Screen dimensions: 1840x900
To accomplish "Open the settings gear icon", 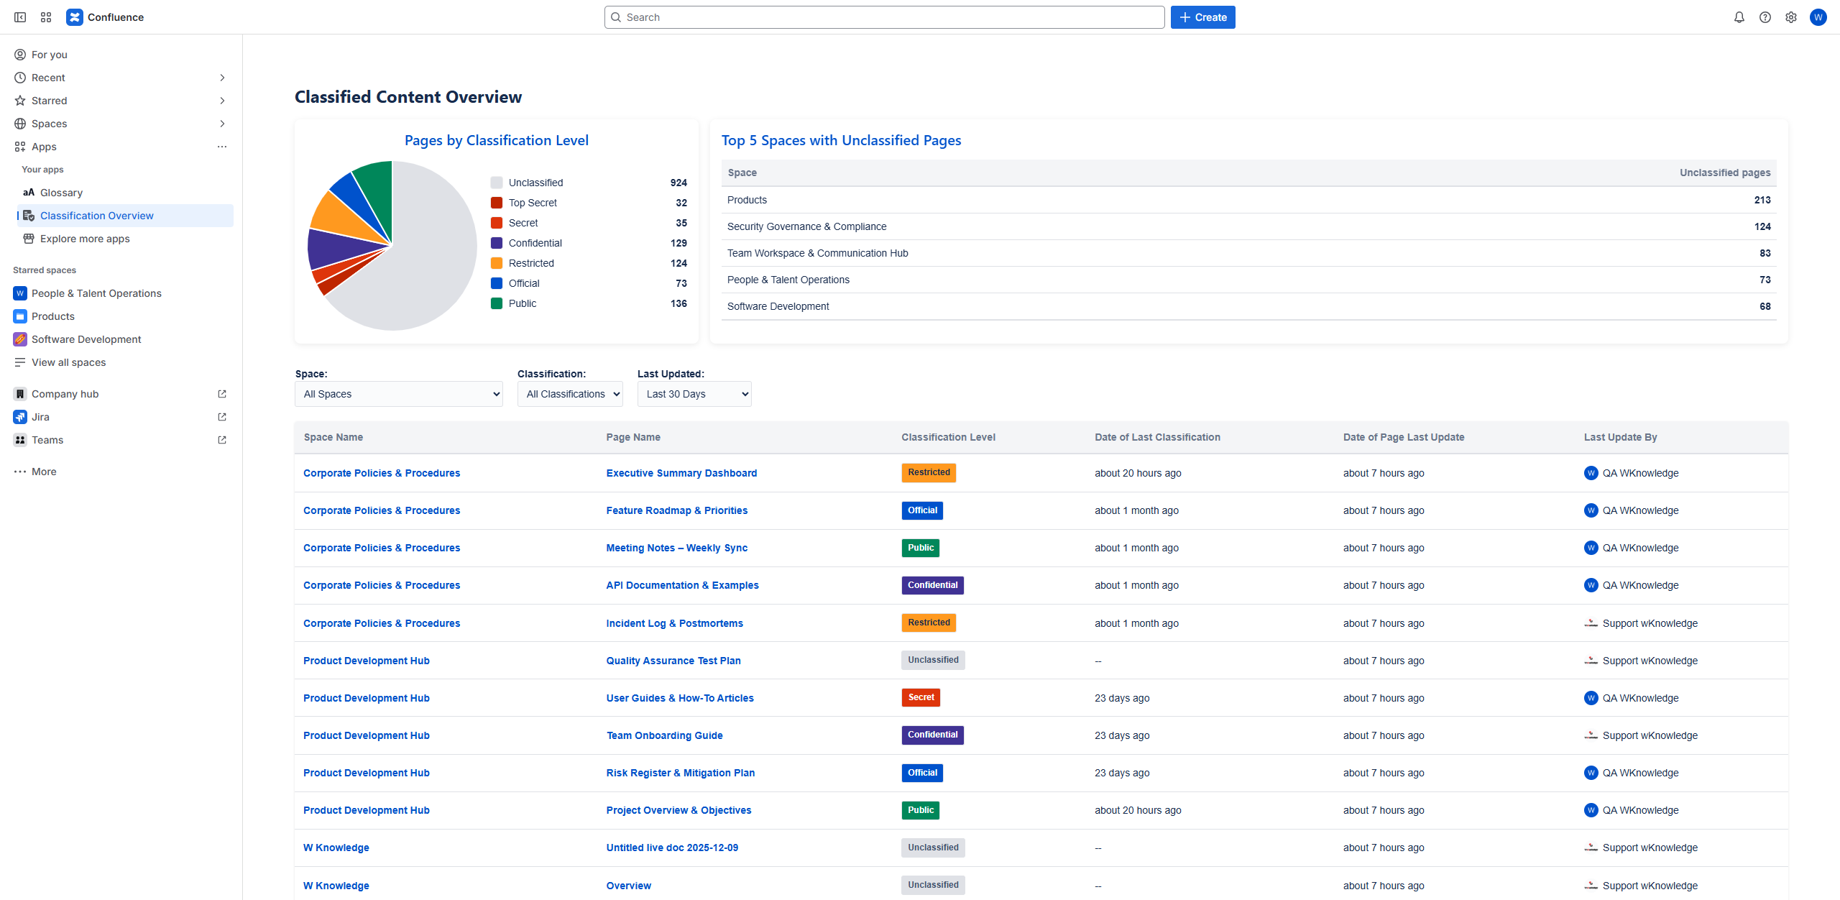I will click(x=1791, y=17).
